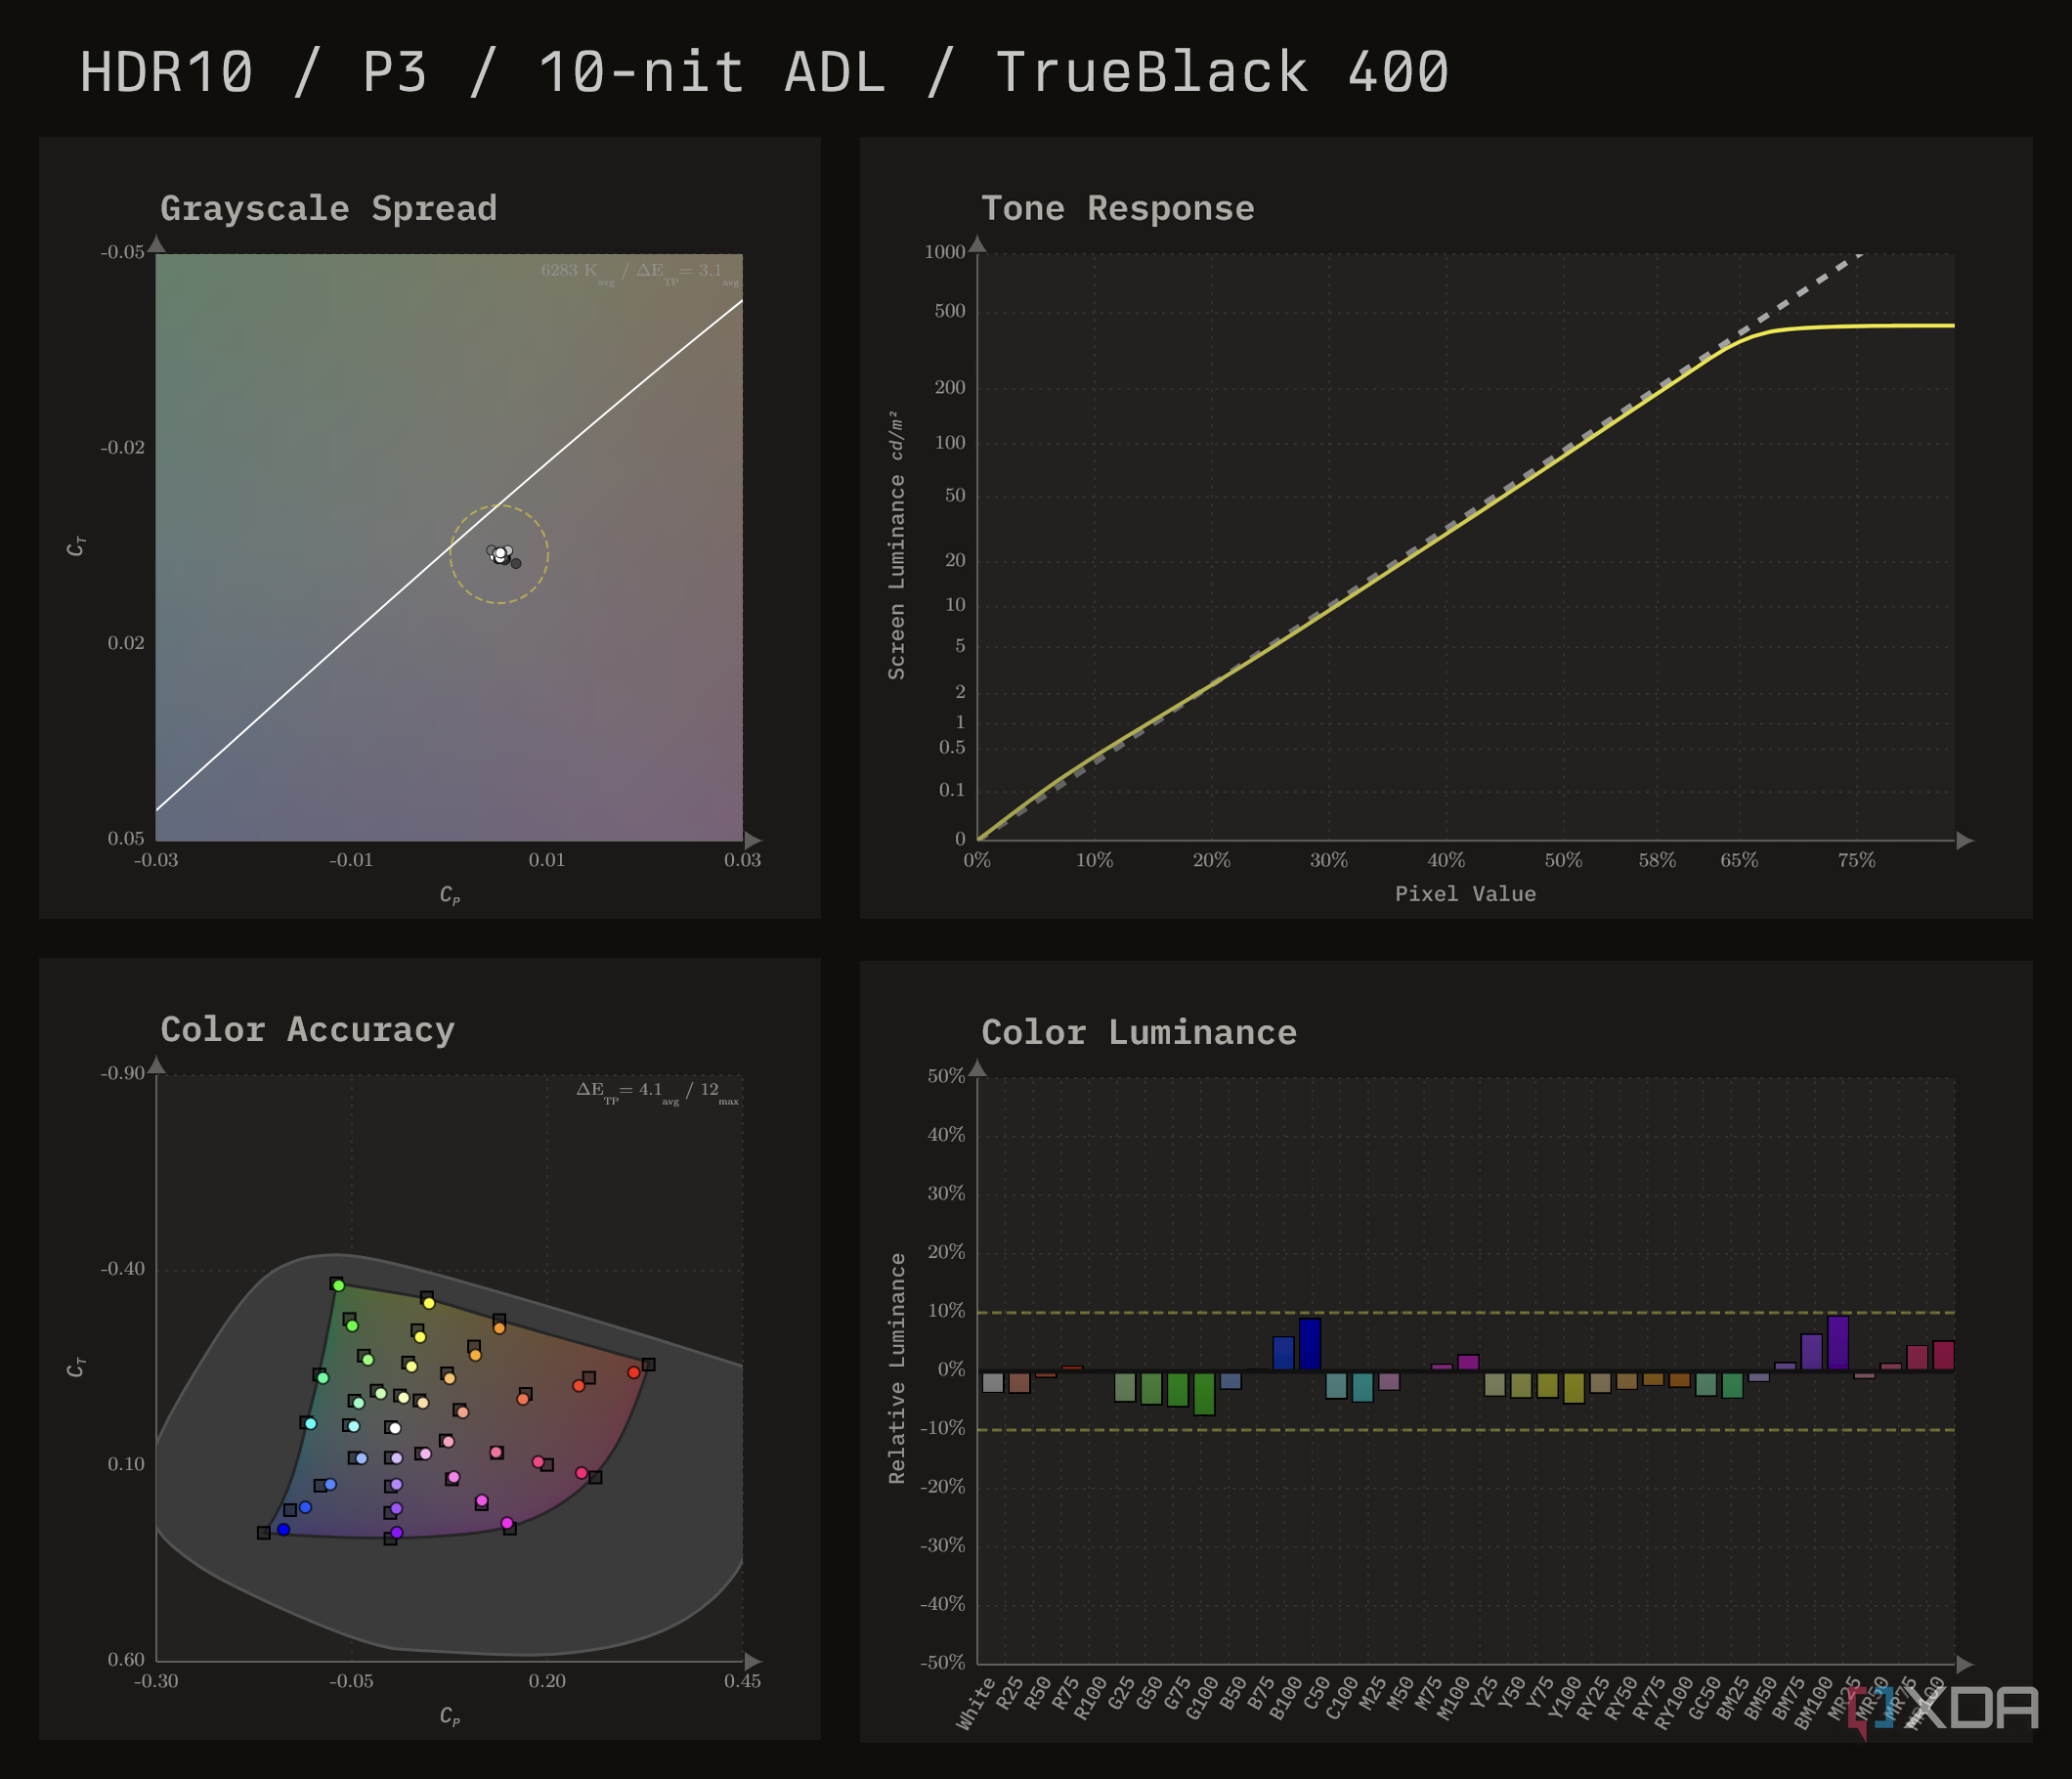The height and width of the screenshot is (1779, 2072).
Task: Click the '65%' pixel value tick
Action: [x=1739, y=860]
